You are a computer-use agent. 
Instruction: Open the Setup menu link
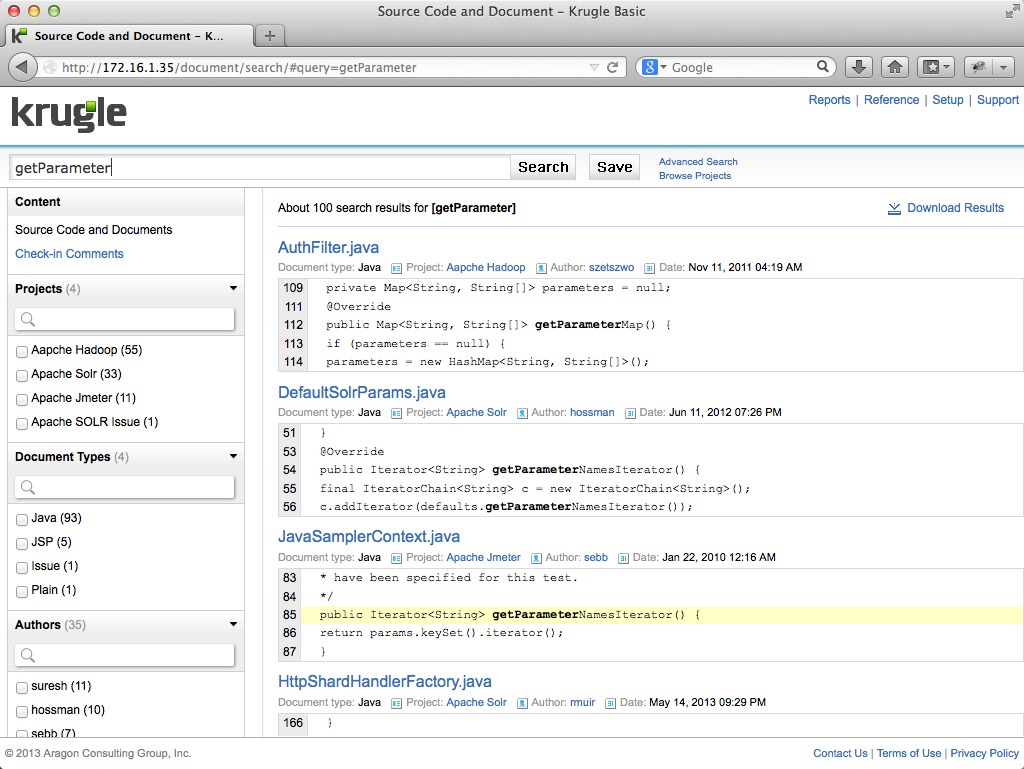[948, 100]
